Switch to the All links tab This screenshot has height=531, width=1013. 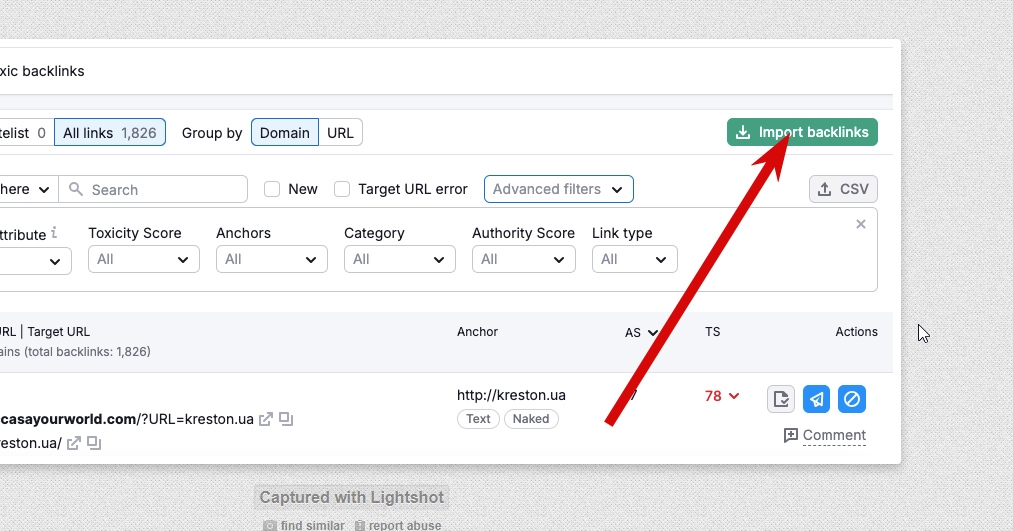click(109, 132)
